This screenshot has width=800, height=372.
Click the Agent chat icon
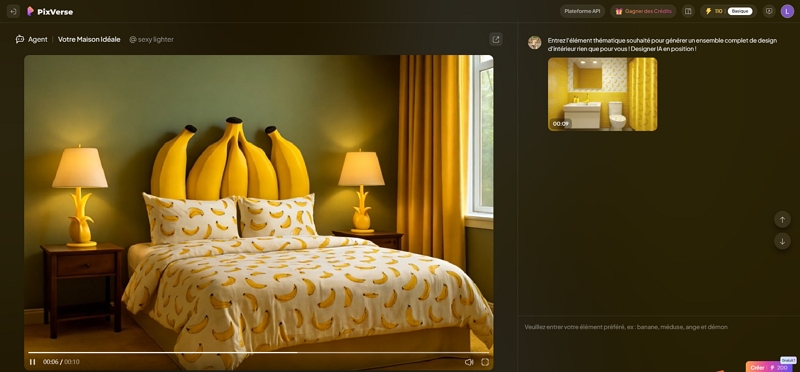[x=20, y=39]
